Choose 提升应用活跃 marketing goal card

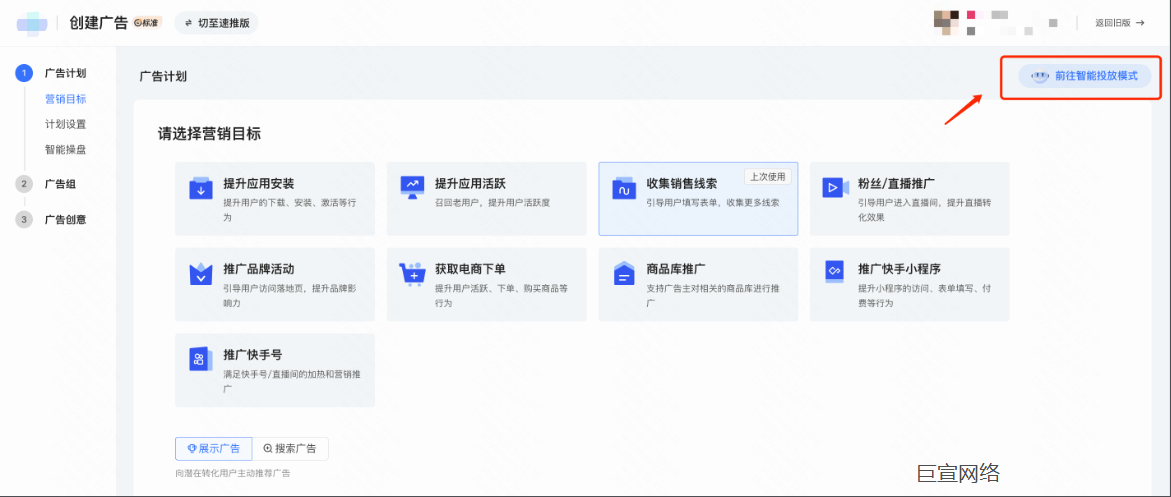pos(486,199)
